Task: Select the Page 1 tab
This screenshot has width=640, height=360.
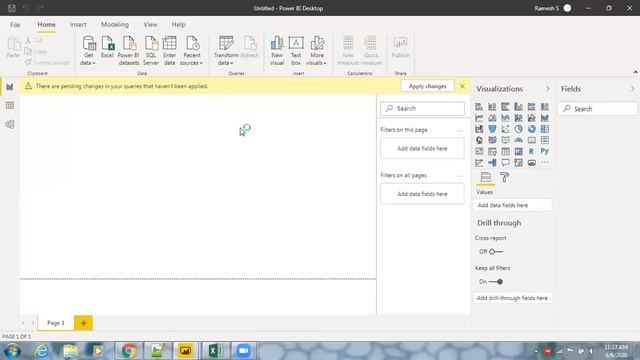Action: pos(56,323)
